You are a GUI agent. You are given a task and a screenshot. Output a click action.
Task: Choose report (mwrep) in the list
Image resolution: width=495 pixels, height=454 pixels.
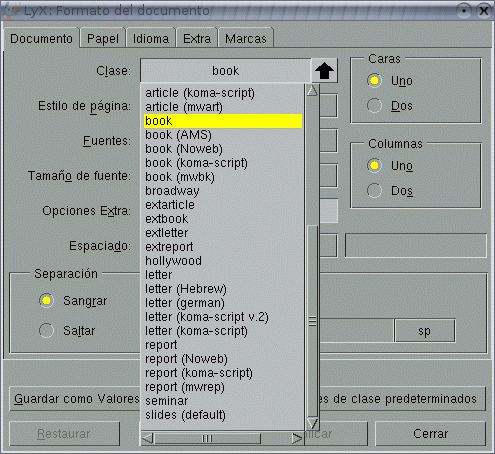(x=223, y=387)
